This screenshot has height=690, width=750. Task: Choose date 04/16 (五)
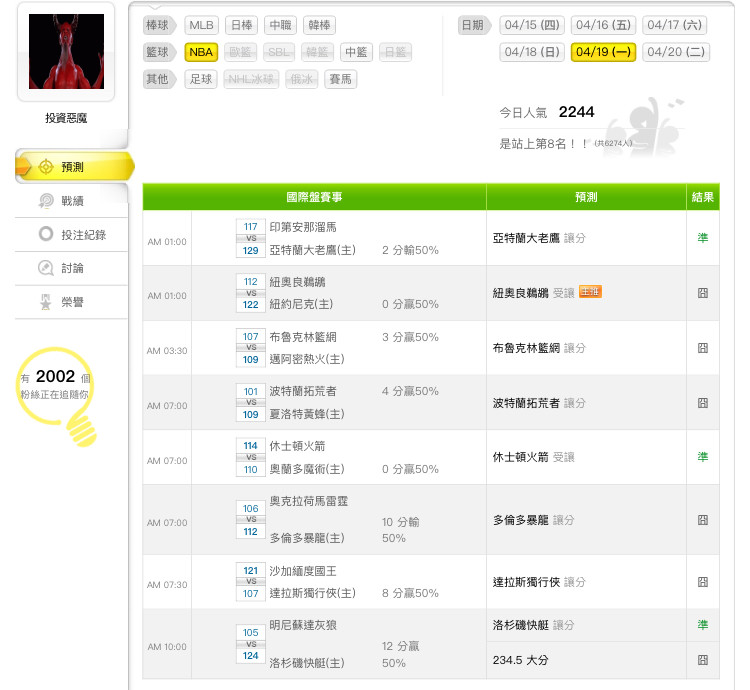tap(603, 25)
